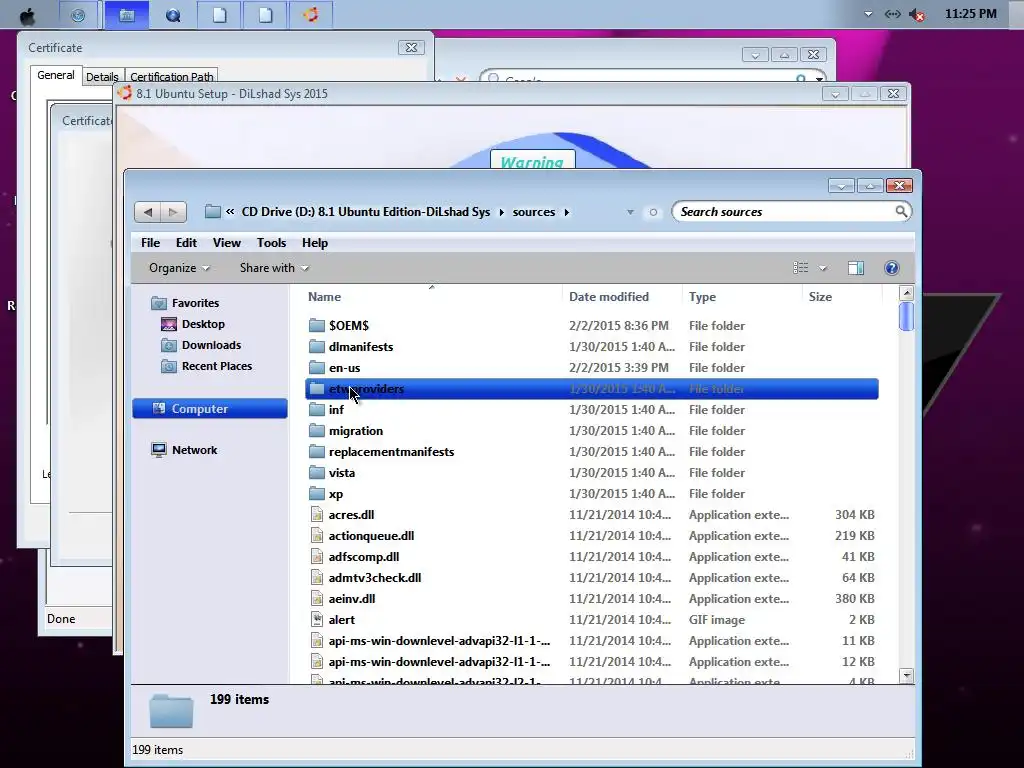Screen dimensions: 1024x768
Task: Select the en-us folder
Action: click(592, 368)
